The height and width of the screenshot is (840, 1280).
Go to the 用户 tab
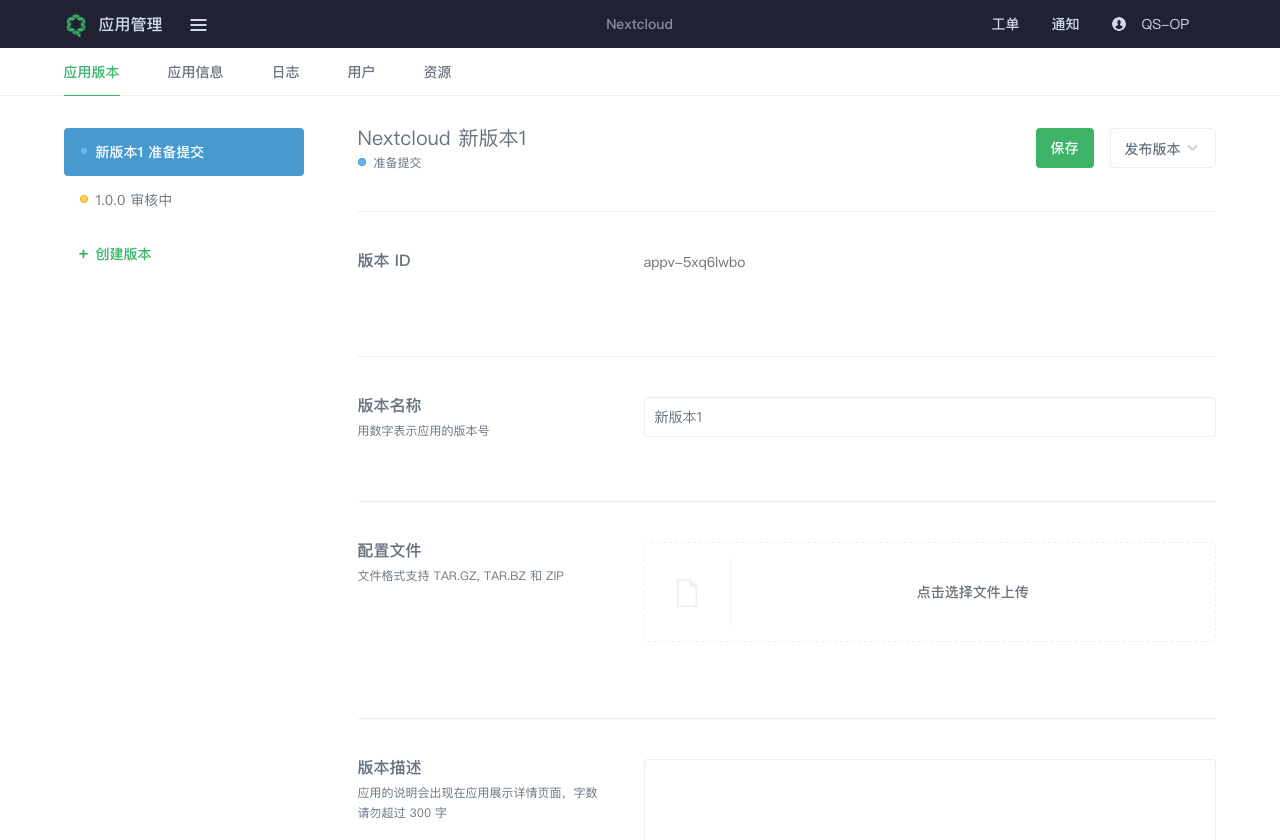coord(361,72)
